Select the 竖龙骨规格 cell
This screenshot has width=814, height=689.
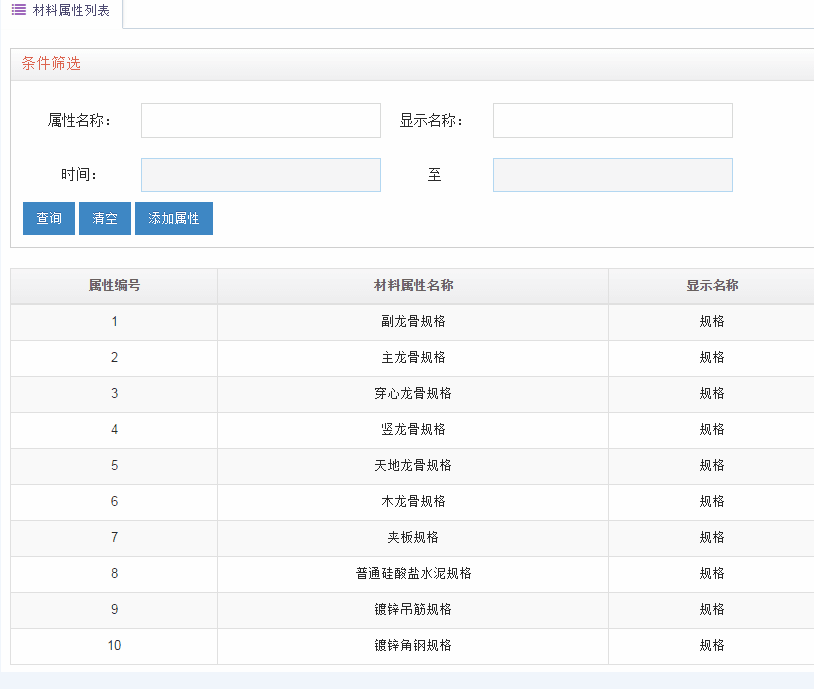tap(413, 430)
